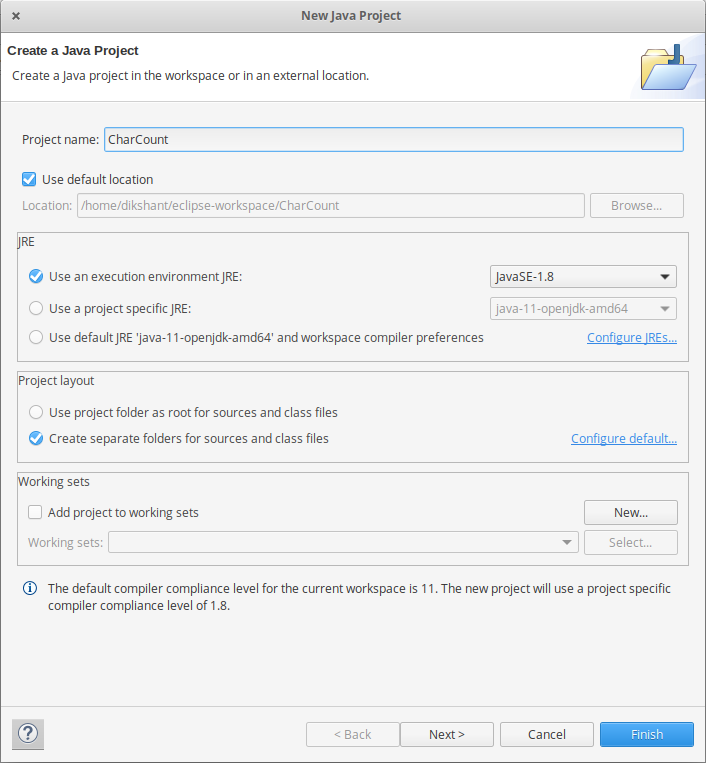Click Finish to create the project
The width and height of the screenshot is (706, 763).
click(x=647, y=734)
